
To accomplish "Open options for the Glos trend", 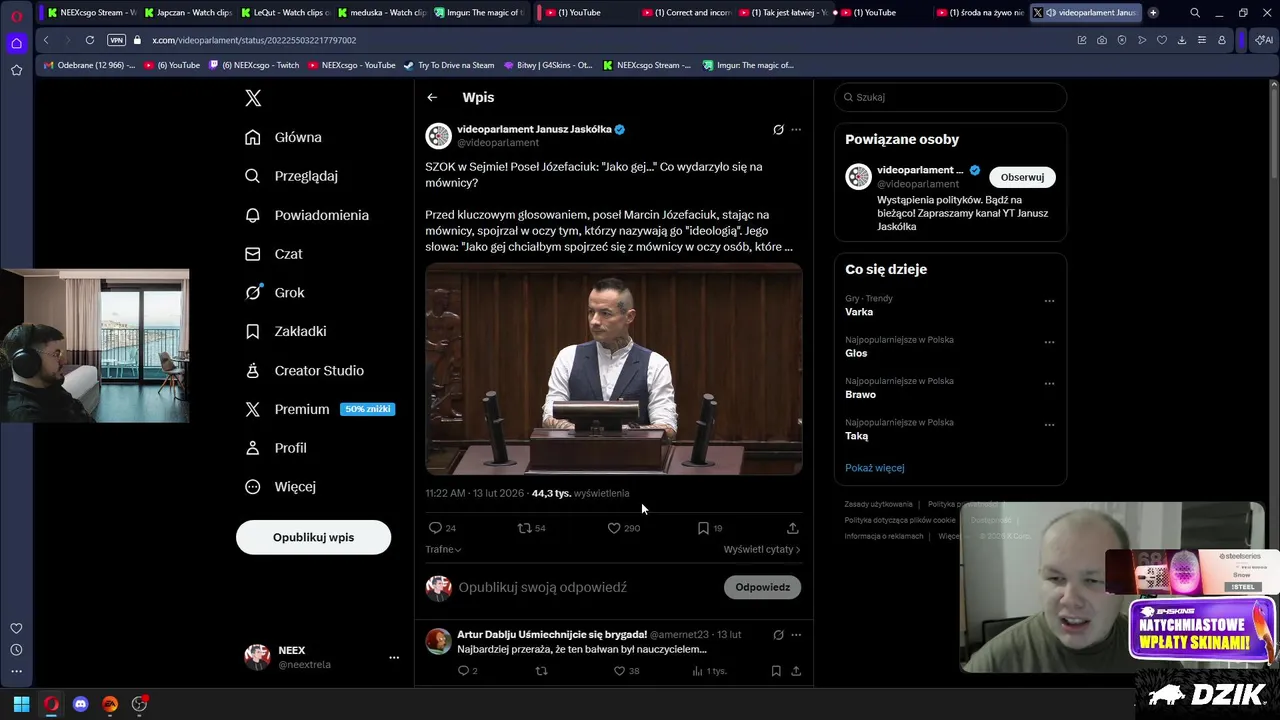I will tap(1049, 342).
